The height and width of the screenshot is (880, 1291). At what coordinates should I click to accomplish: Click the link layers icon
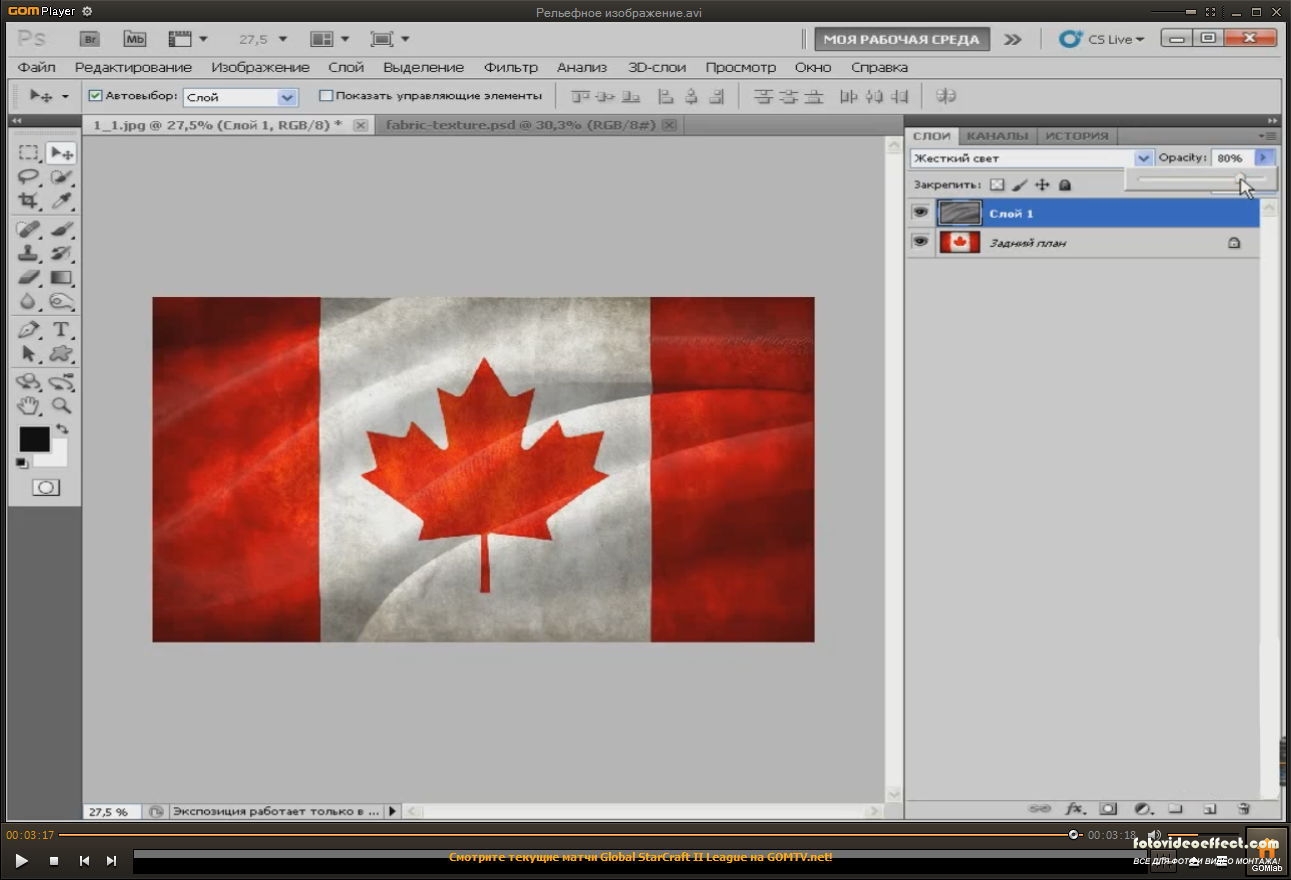point(1040,808)
